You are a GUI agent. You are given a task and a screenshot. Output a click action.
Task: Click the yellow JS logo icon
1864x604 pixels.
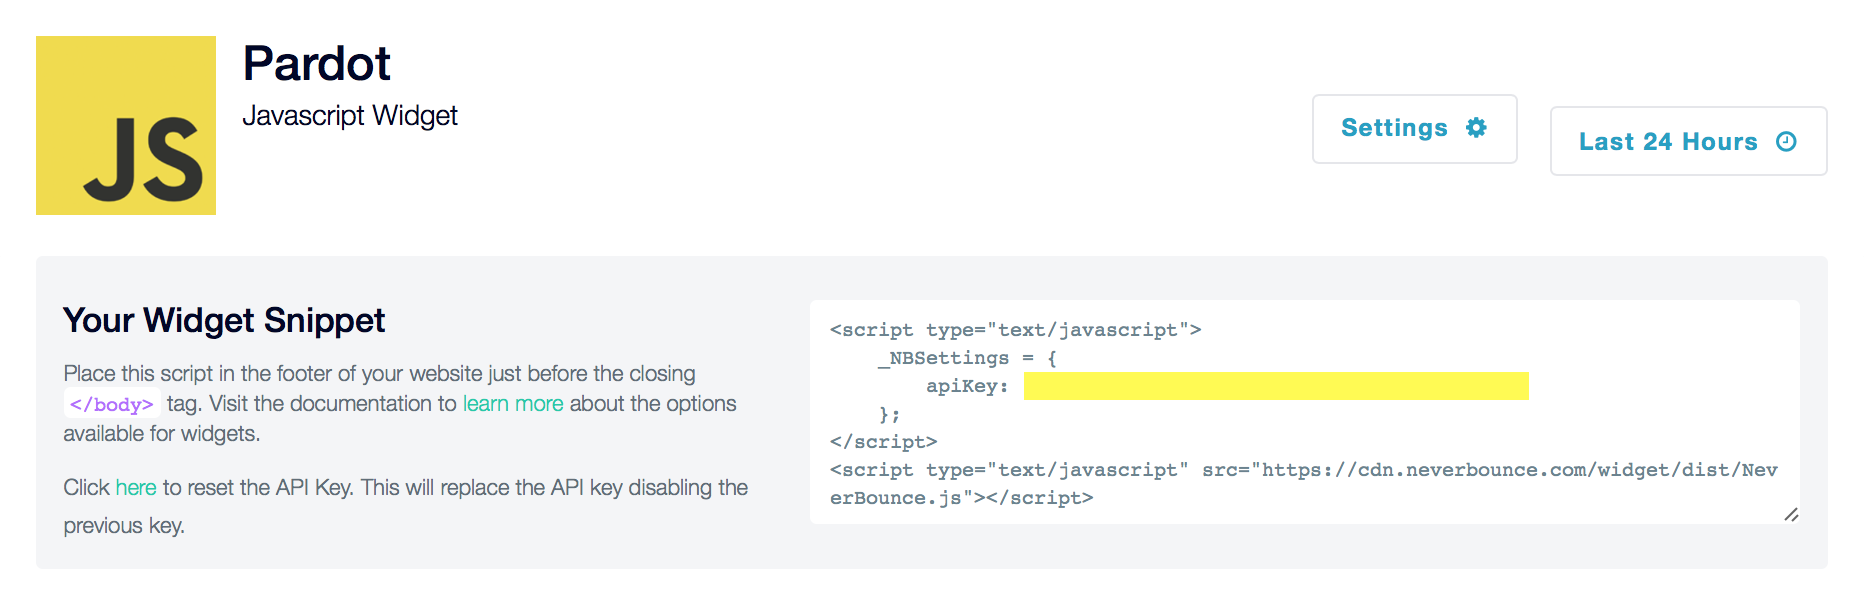click(x=126, y=125)
